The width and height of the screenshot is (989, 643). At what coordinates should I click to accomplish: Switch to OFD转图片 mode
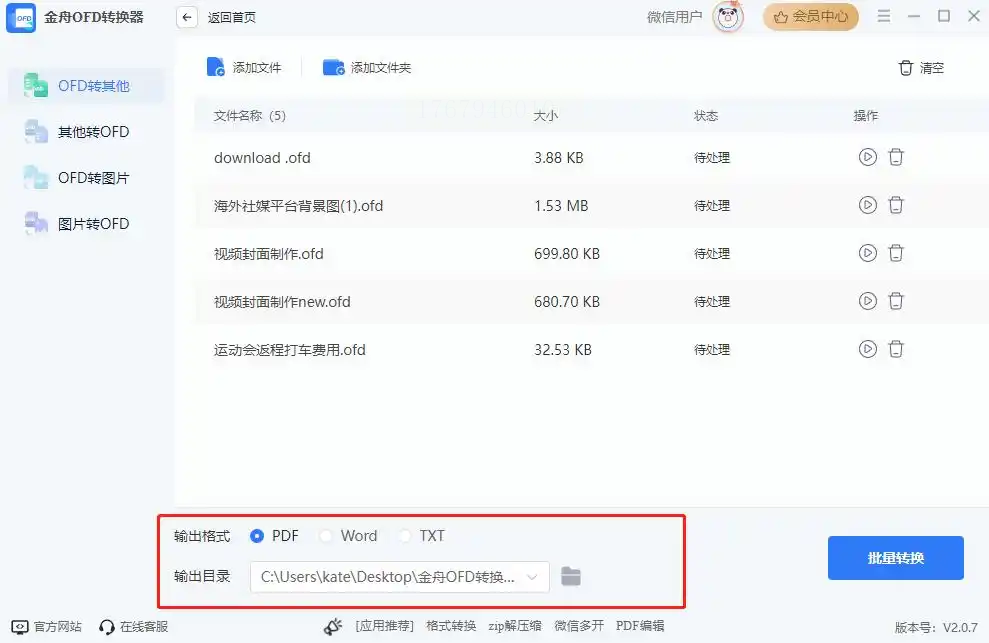pyautogui.click(x=86, y=178)
